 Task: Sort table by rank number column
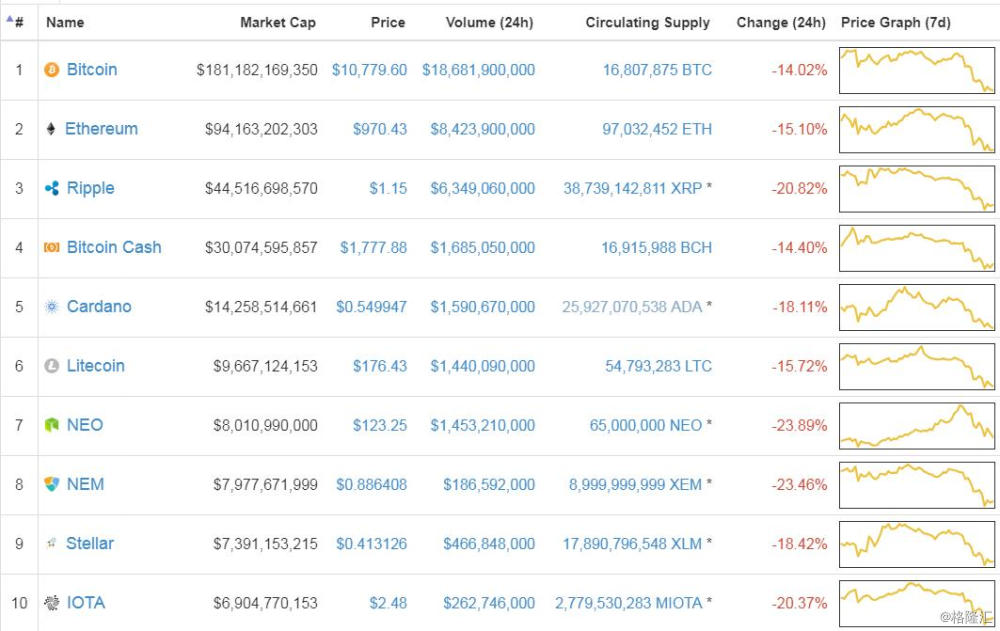tap(18, 22)
